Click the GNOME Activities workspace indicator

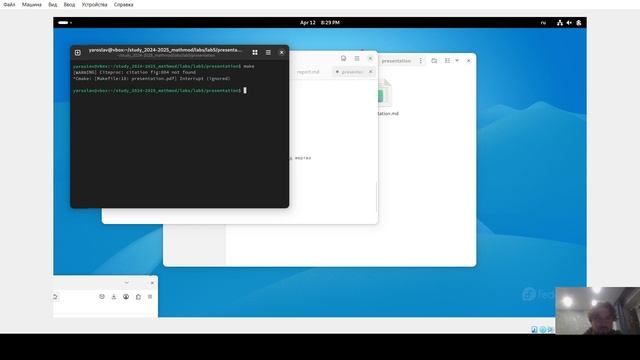(65, 23)
